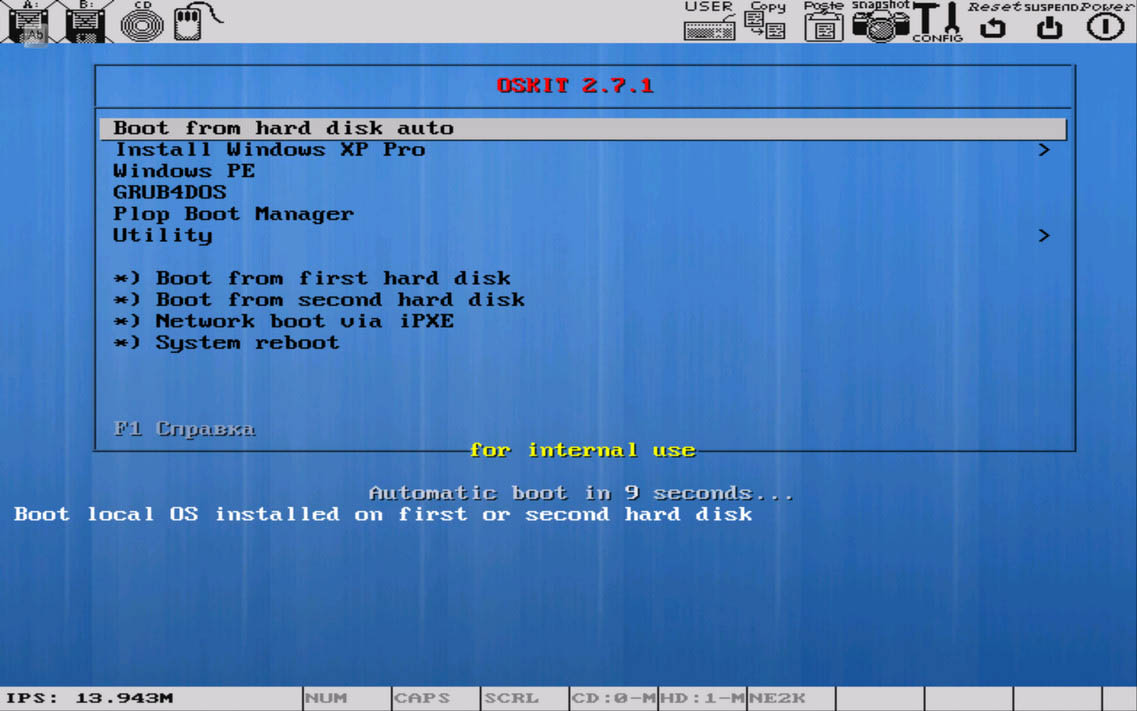The width and height of the screenshot is (1137, 711).
Task: Click the CD:0-M status entry
Action: (613, 699)
